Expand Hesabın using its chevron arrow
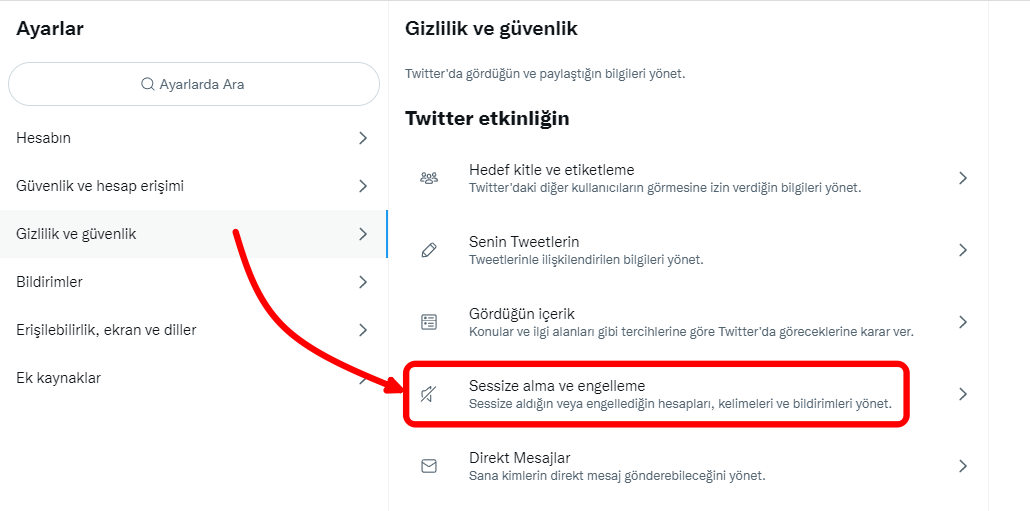Screen dimensions: 1030x511 click(x=363, y=138)
